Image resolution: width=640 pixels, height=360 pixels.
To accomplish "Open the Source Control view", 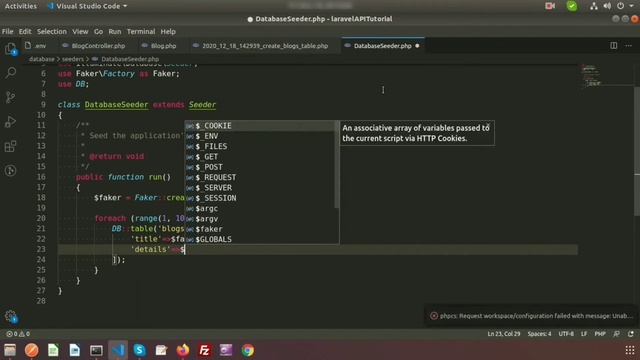I will click(x=11, y=97).
